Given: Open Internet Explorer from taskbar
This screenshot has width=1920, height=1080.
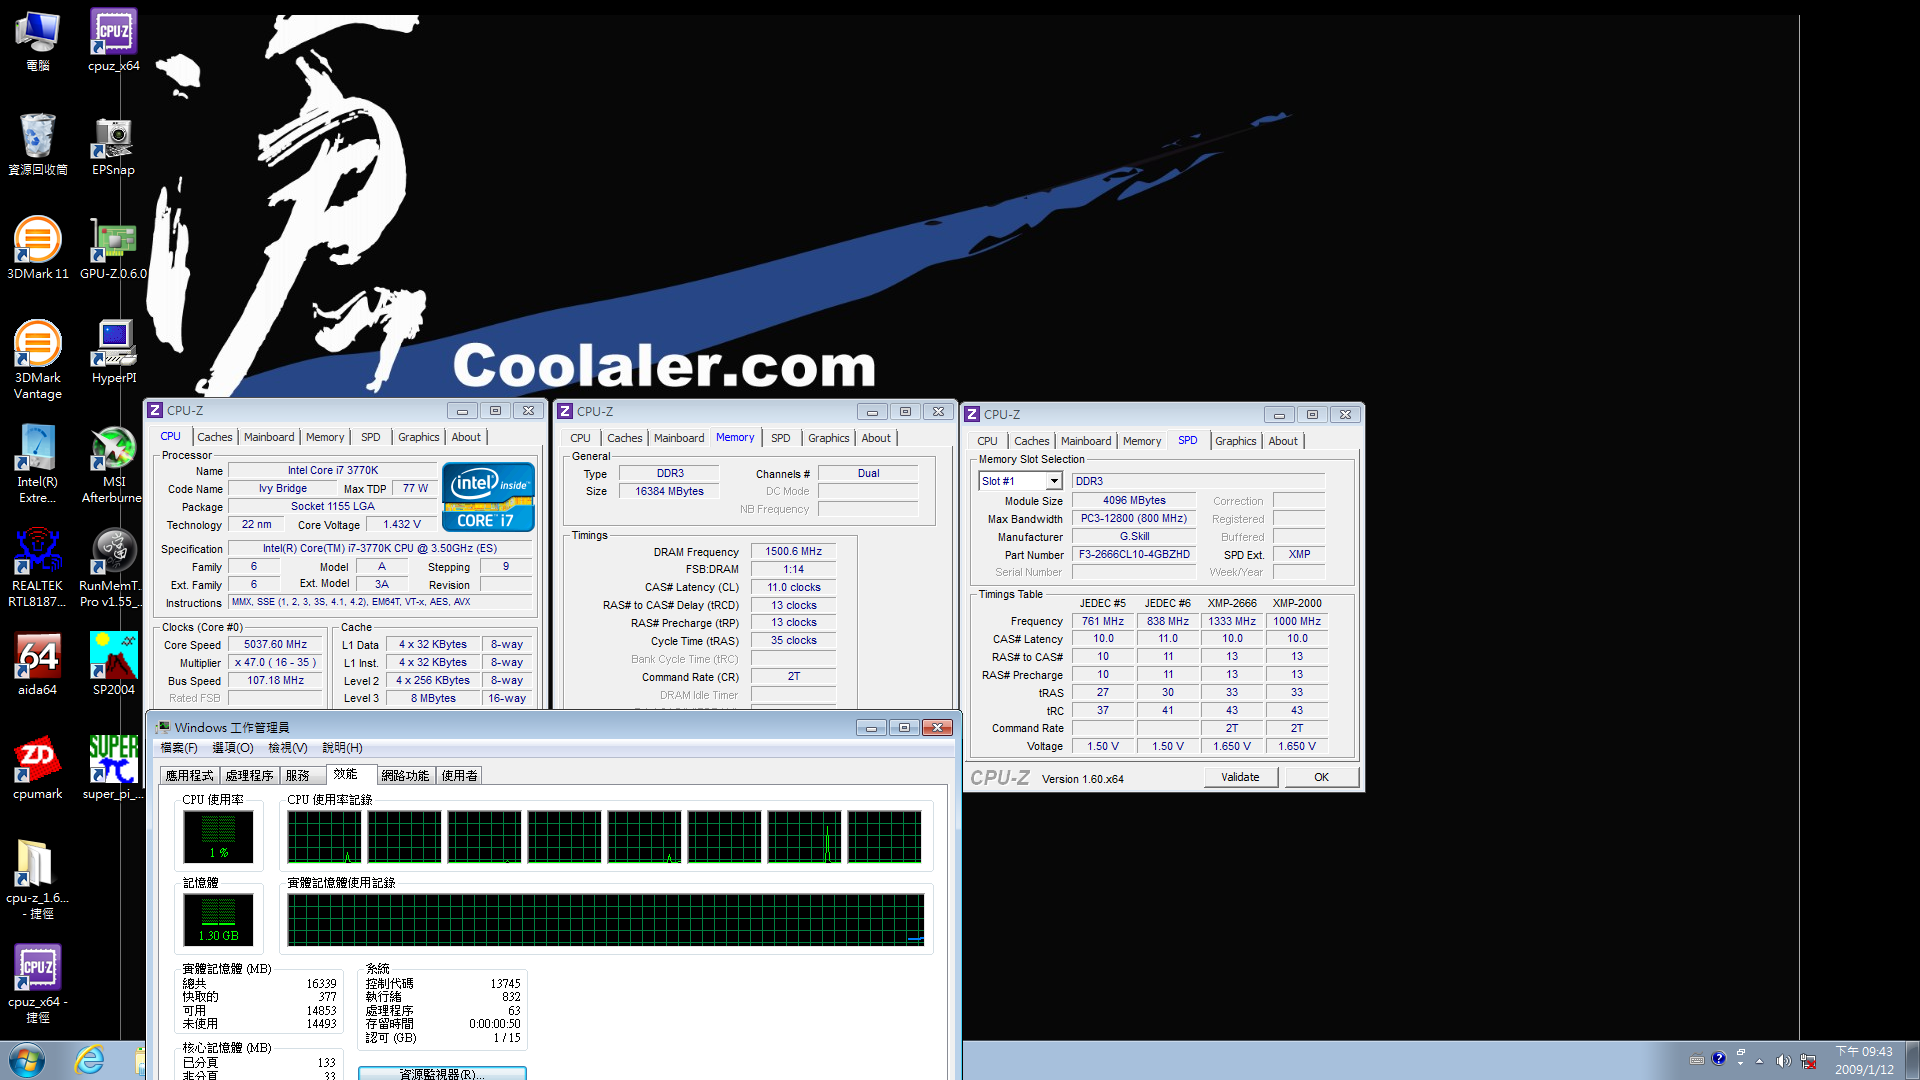Looking at the screenshot, I should tap(90, 1060).
